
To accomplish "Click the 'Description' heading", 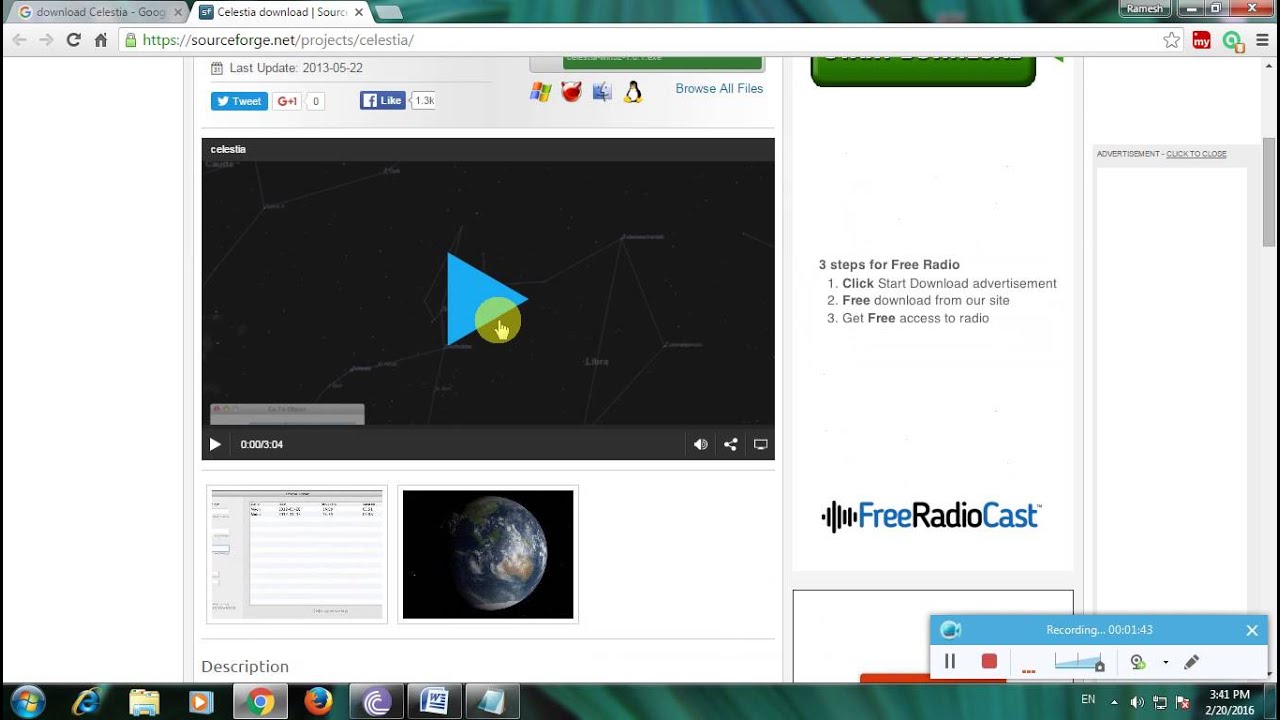I will coord(245,666).
